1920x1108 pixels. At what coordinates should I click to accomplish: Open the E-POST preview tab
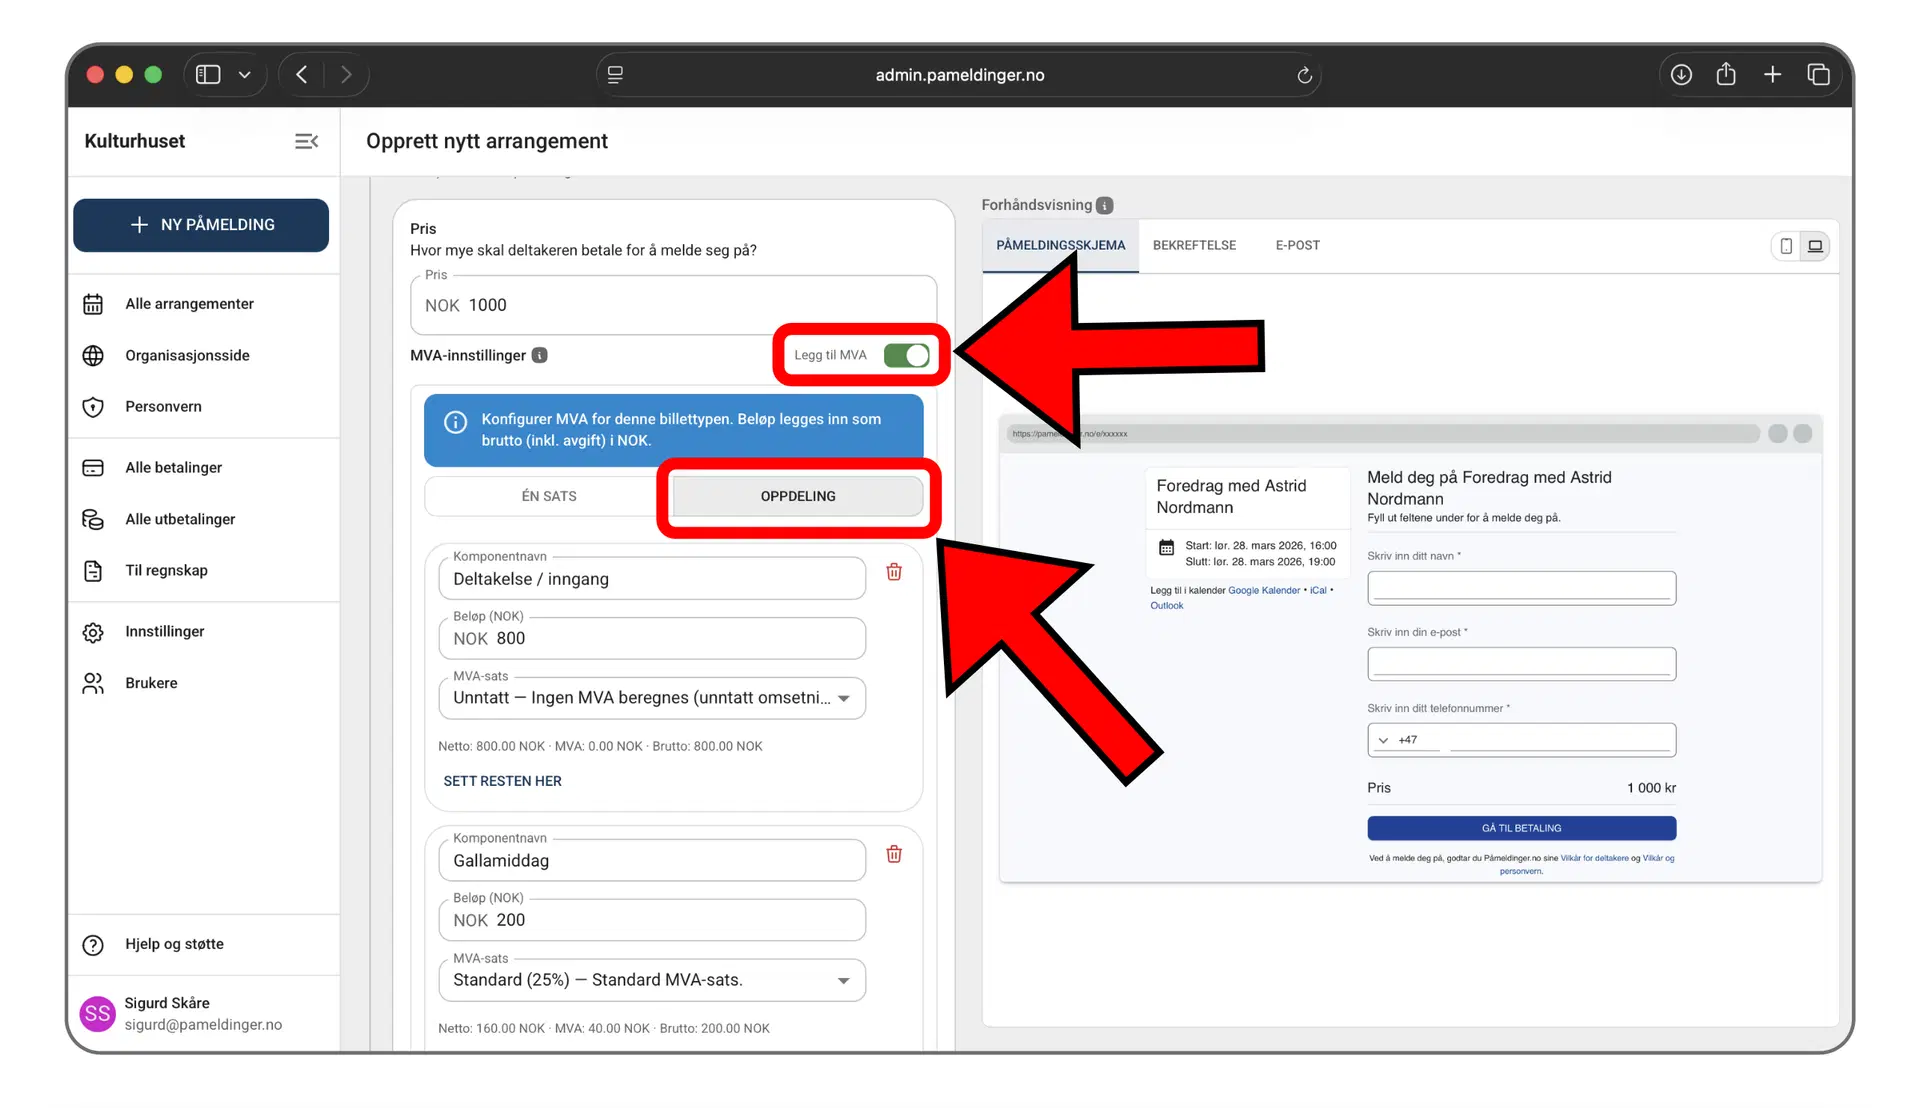(x=1297, y=245)
